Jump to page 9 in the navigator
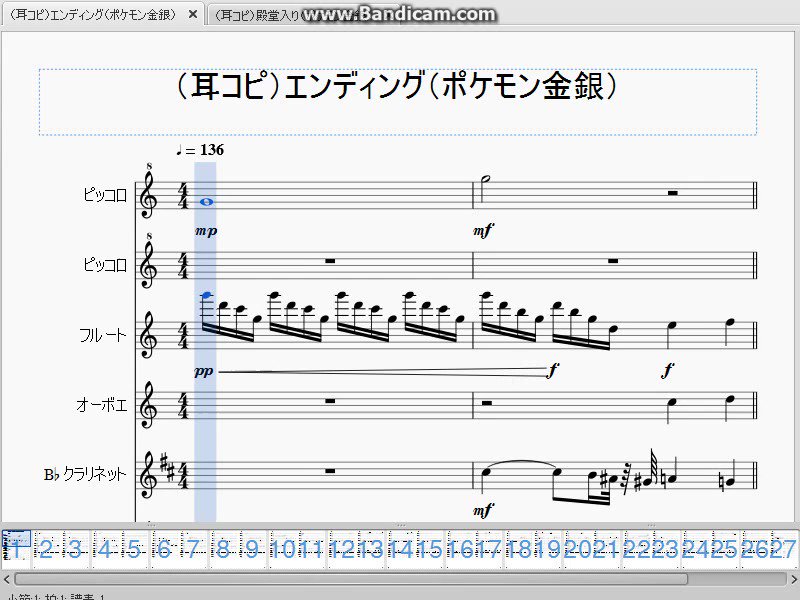This screenshot has width=800, height=600. click(x=253, y=549)
